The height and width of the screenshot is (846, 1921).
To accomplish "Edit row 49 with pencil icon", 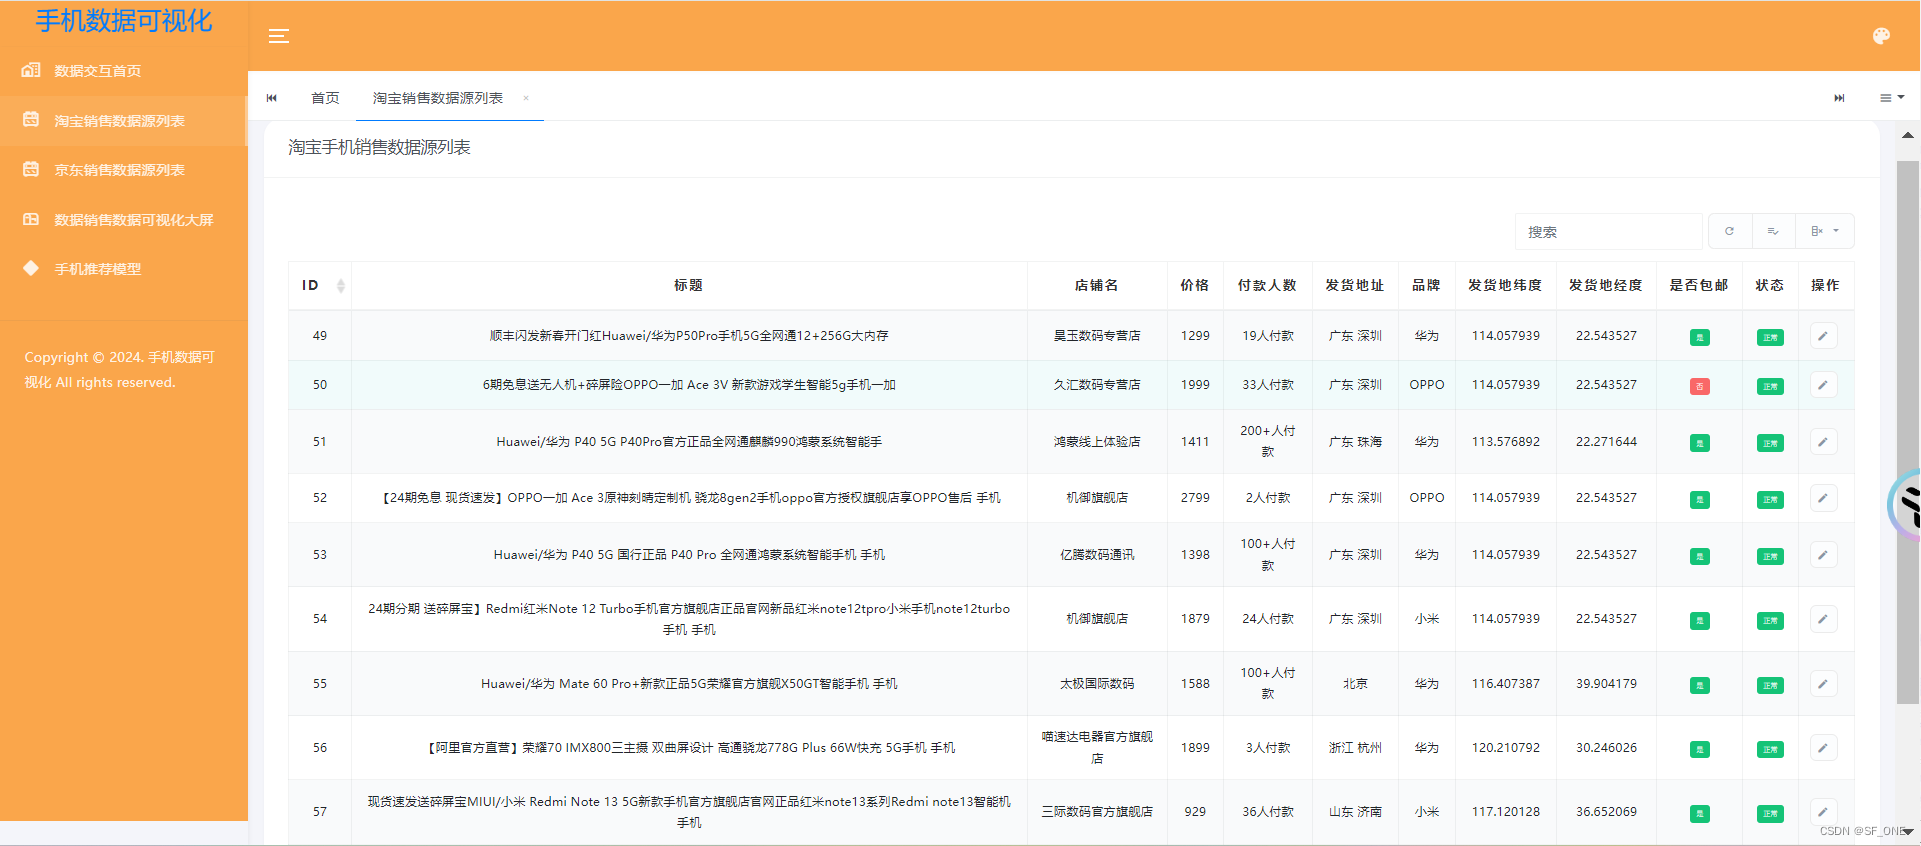I will pyautogui.click(x=1823, y=336).
